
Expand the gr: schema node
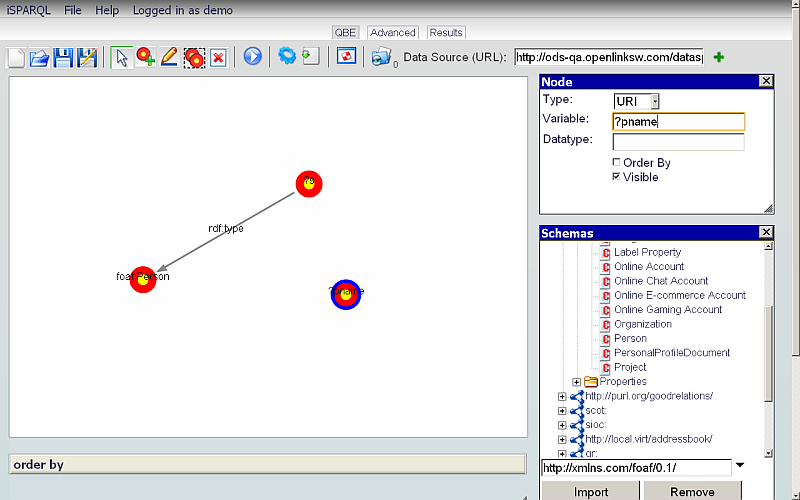(x=562, y=453)
